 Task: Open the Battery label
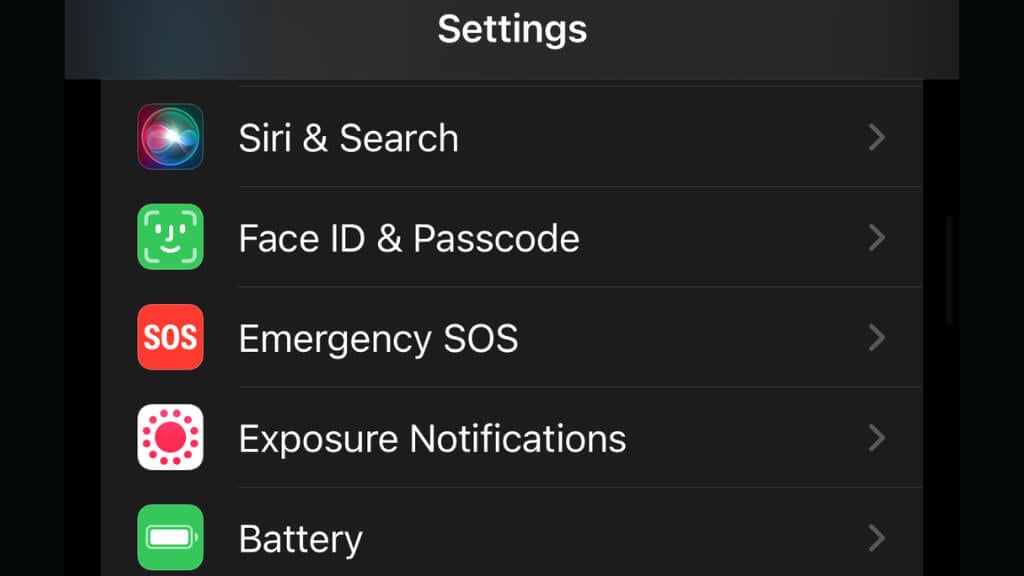point(300,540)
